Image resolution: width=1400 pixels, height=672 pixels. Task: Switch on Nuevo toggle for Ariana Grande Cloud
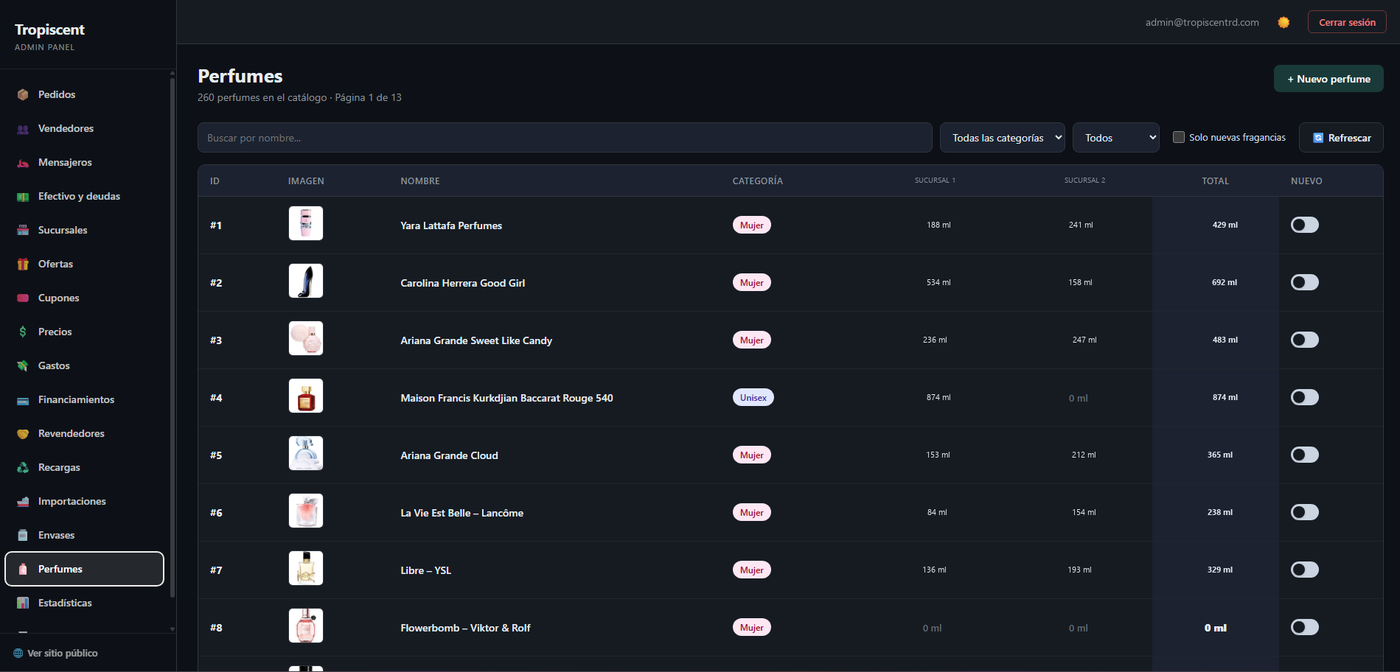1305,455
